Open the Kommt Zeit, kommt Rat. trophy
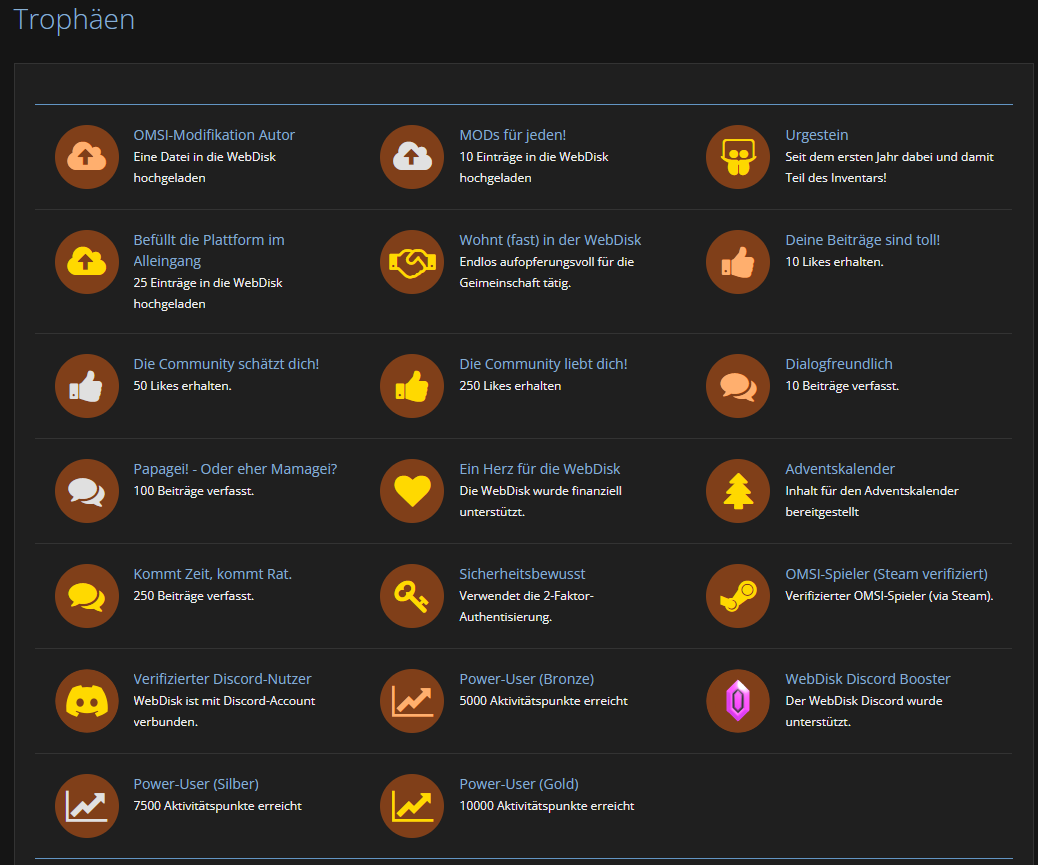The image size is (1038, 865). [212, 574]
